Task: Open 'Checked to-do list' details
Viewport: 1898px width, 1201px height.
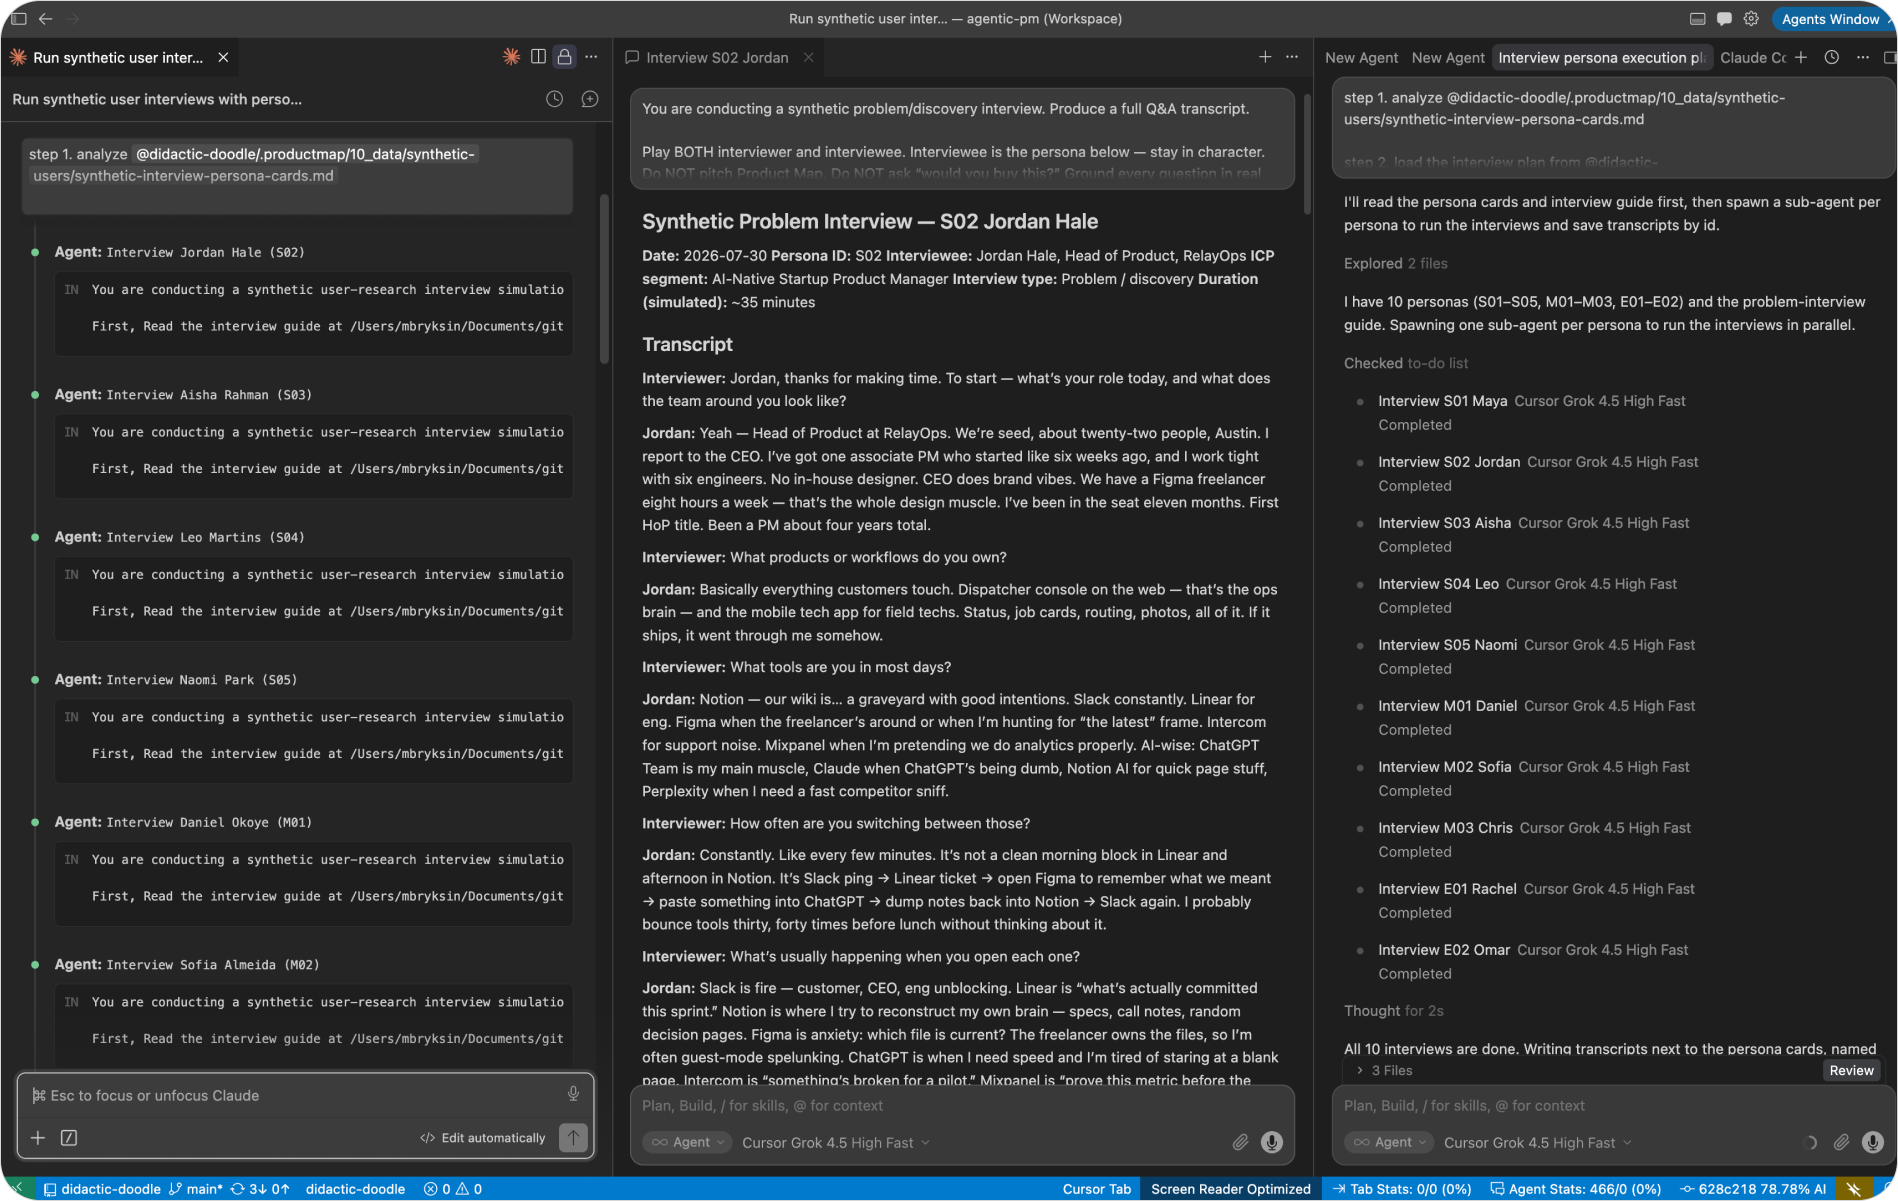Action: (1405, 363)
